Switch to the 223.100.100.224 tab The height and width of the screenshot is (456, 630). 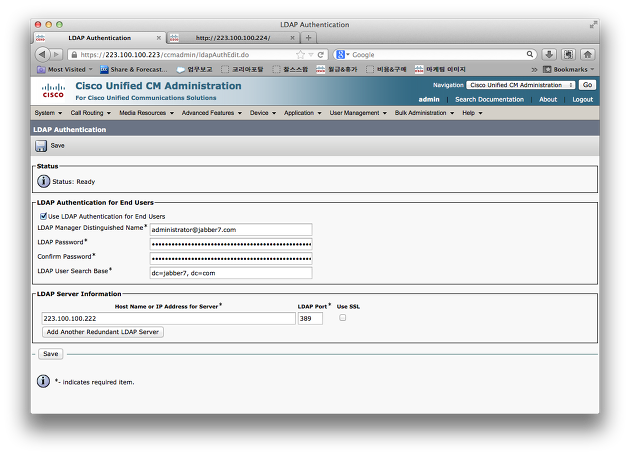tap(233, 38)
